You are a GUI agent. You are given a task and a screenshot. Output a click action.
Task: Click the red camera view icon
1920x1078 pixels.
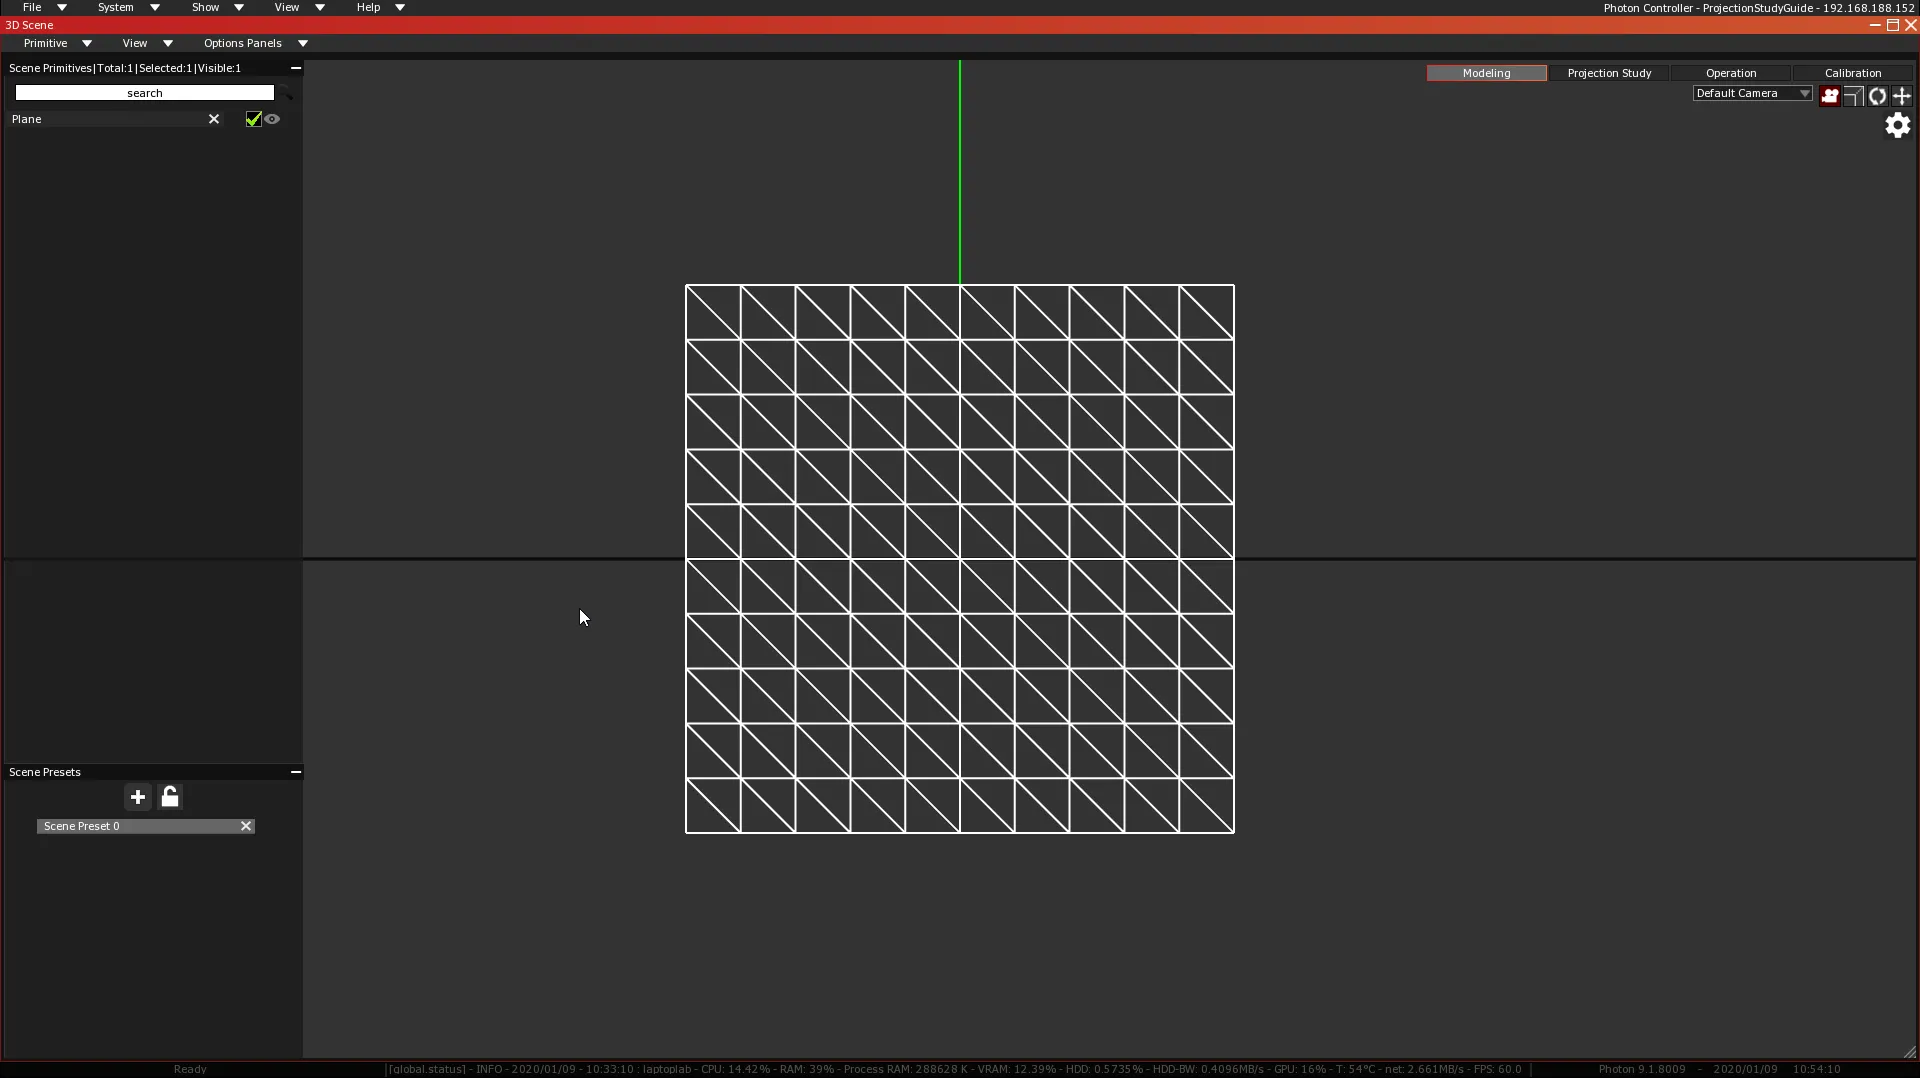(x=1829, y=96)
